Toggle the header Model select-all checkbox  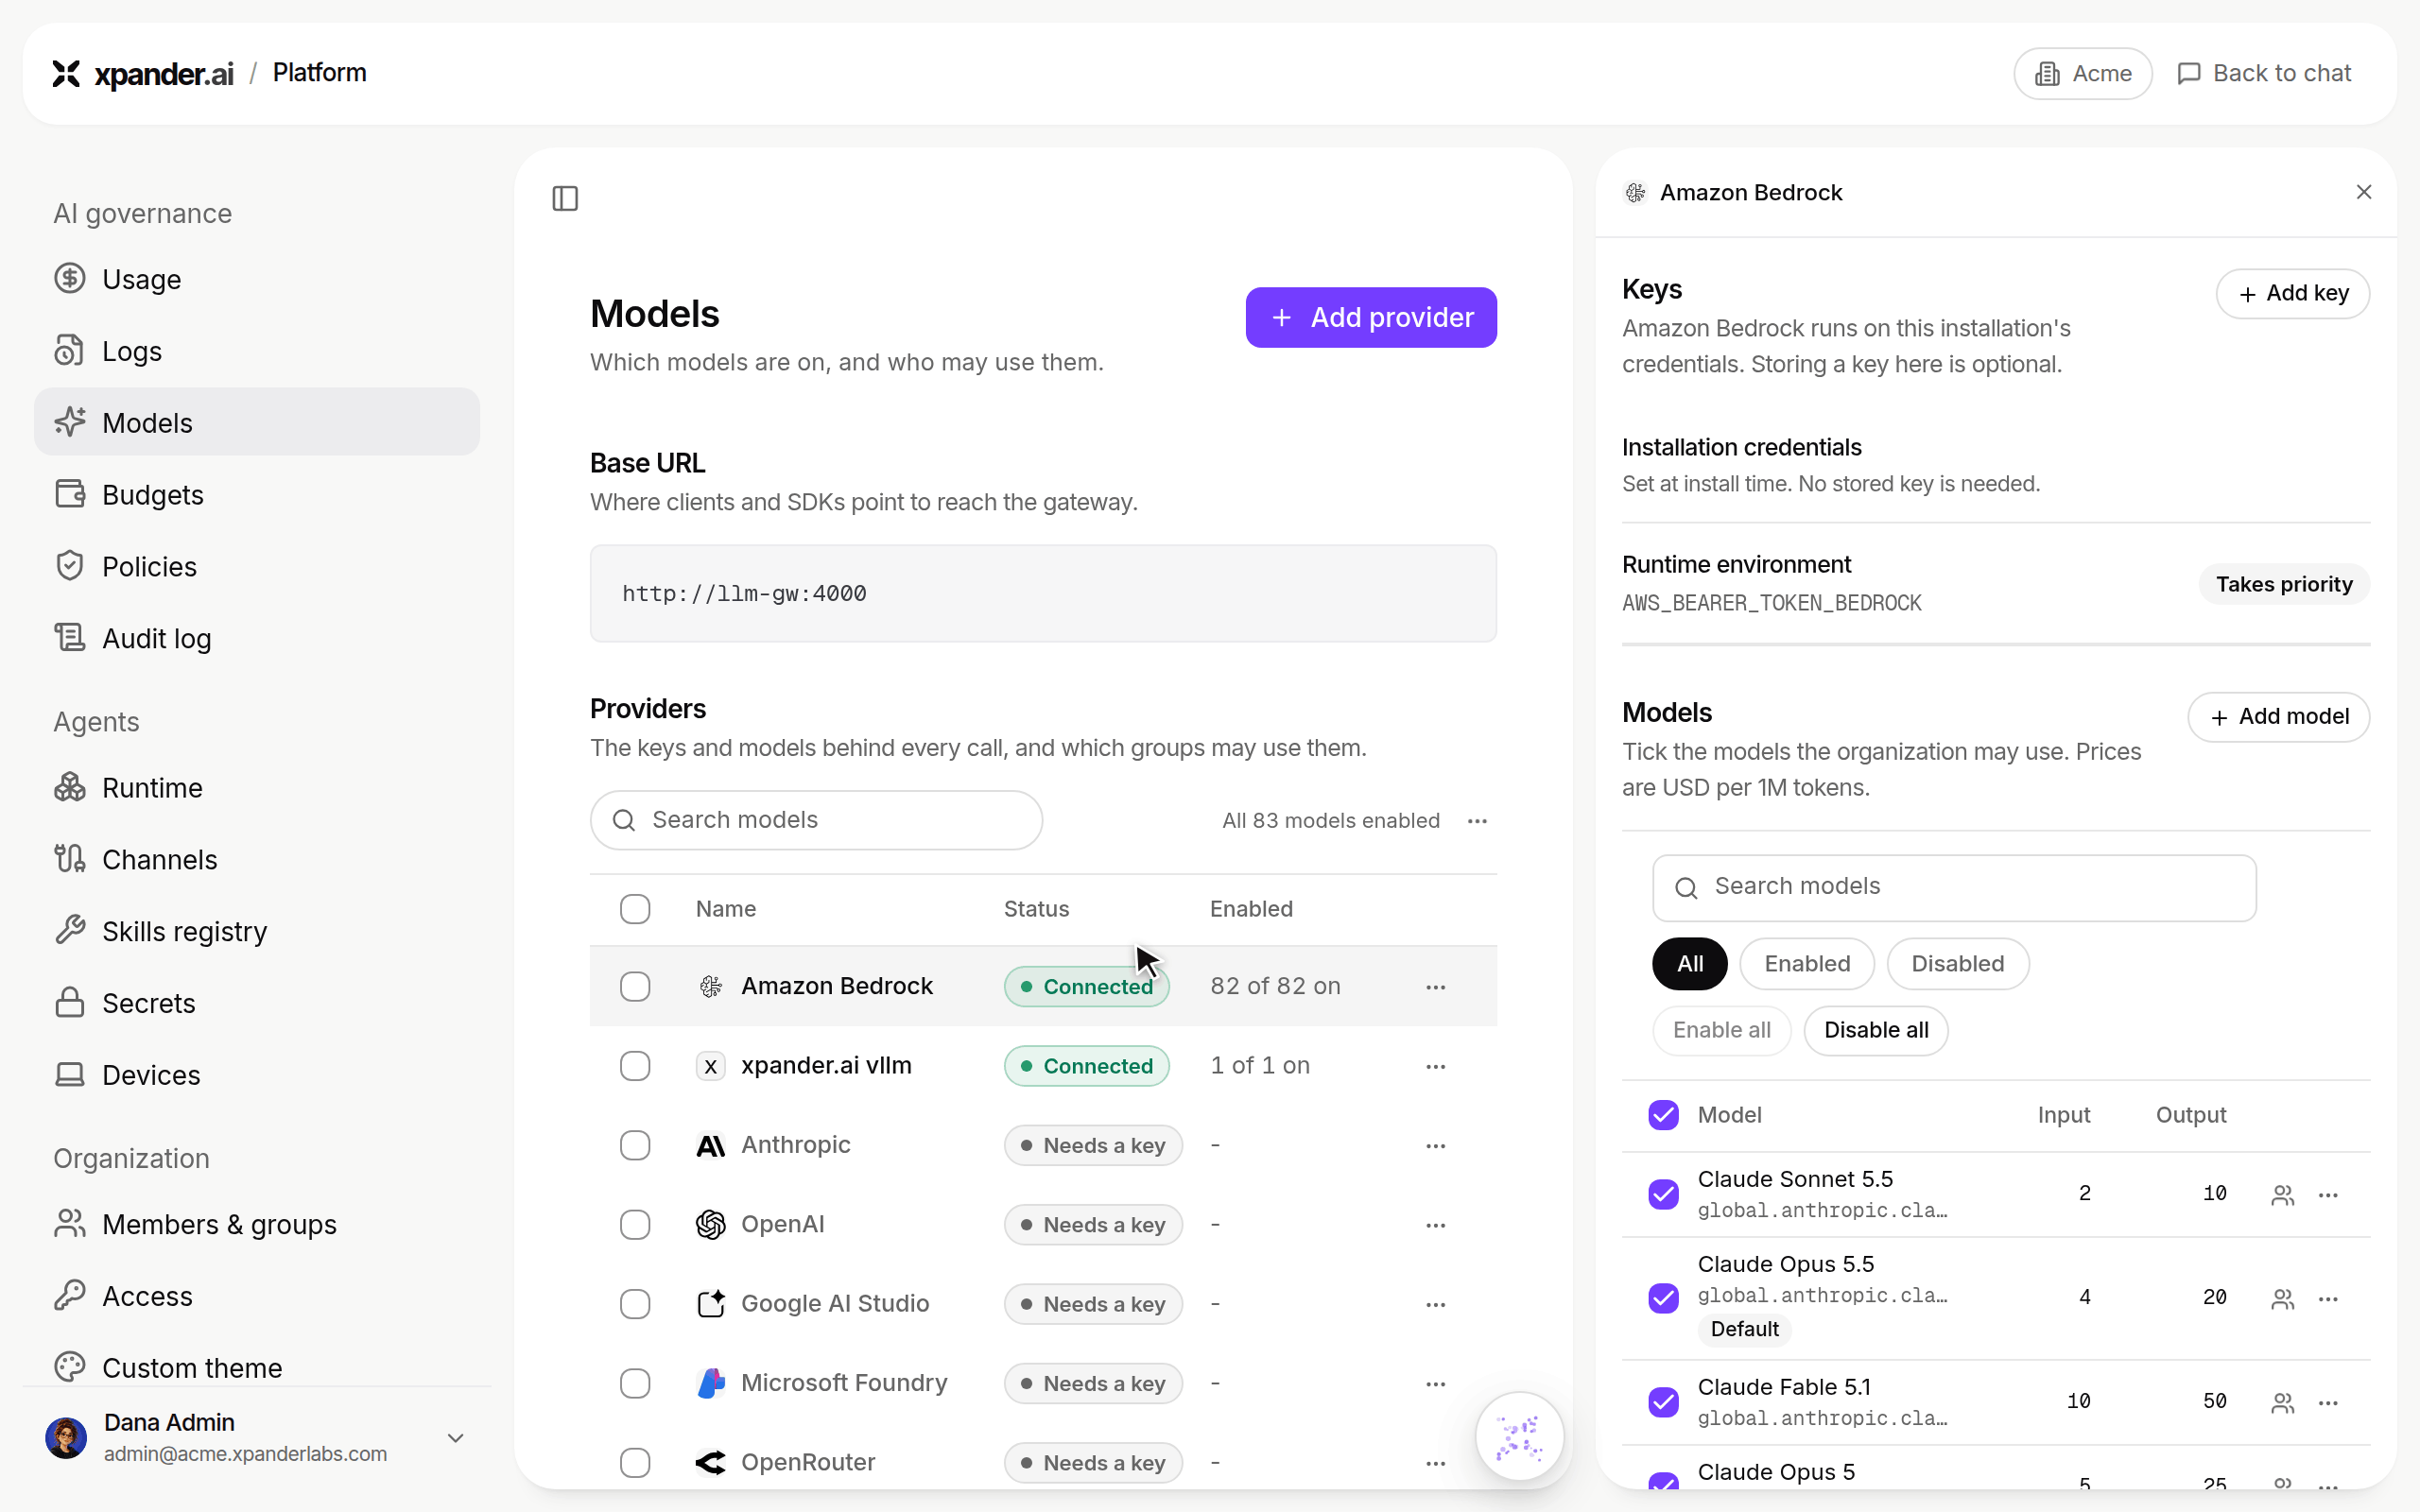pos(1663,1115)
